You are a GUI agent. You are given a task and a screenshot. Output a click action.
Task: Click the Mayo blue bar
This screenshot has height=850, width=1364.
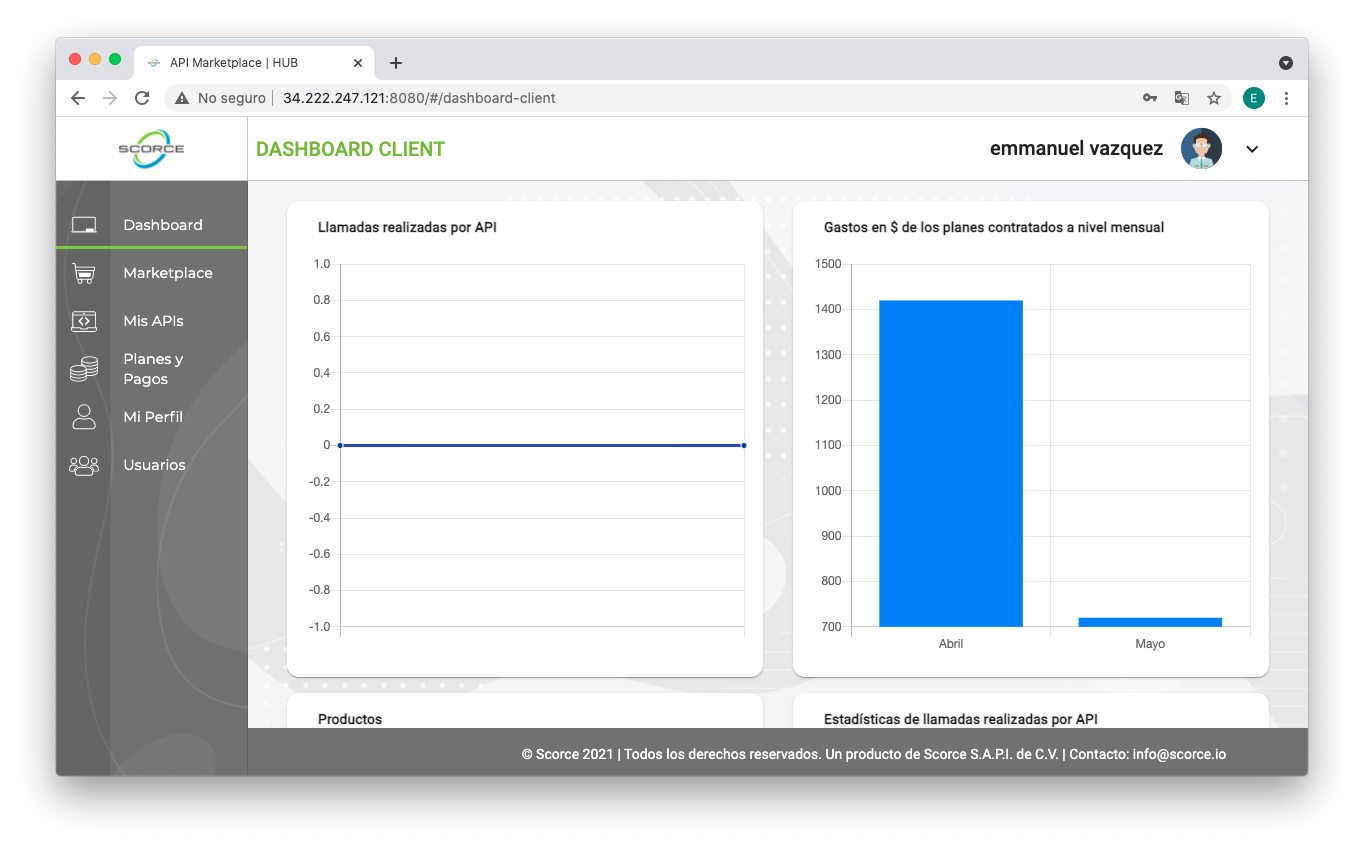(x=1150, y=622)
